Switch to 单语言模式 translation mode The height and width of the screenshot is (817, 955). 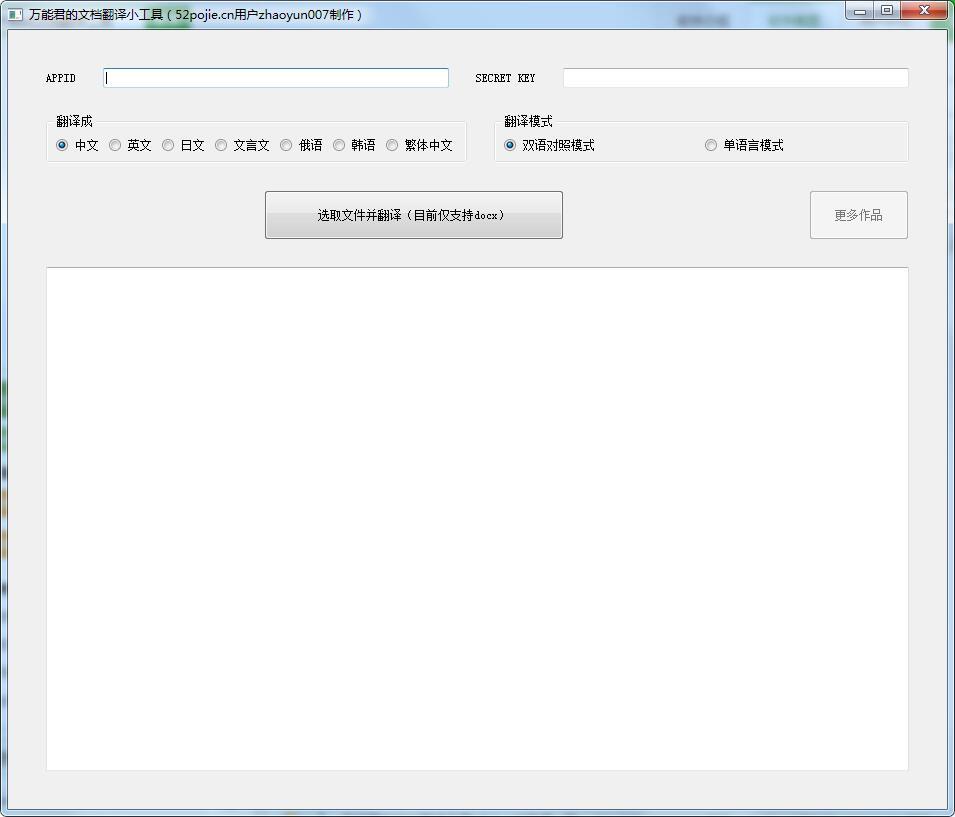[x=711, y=145]
